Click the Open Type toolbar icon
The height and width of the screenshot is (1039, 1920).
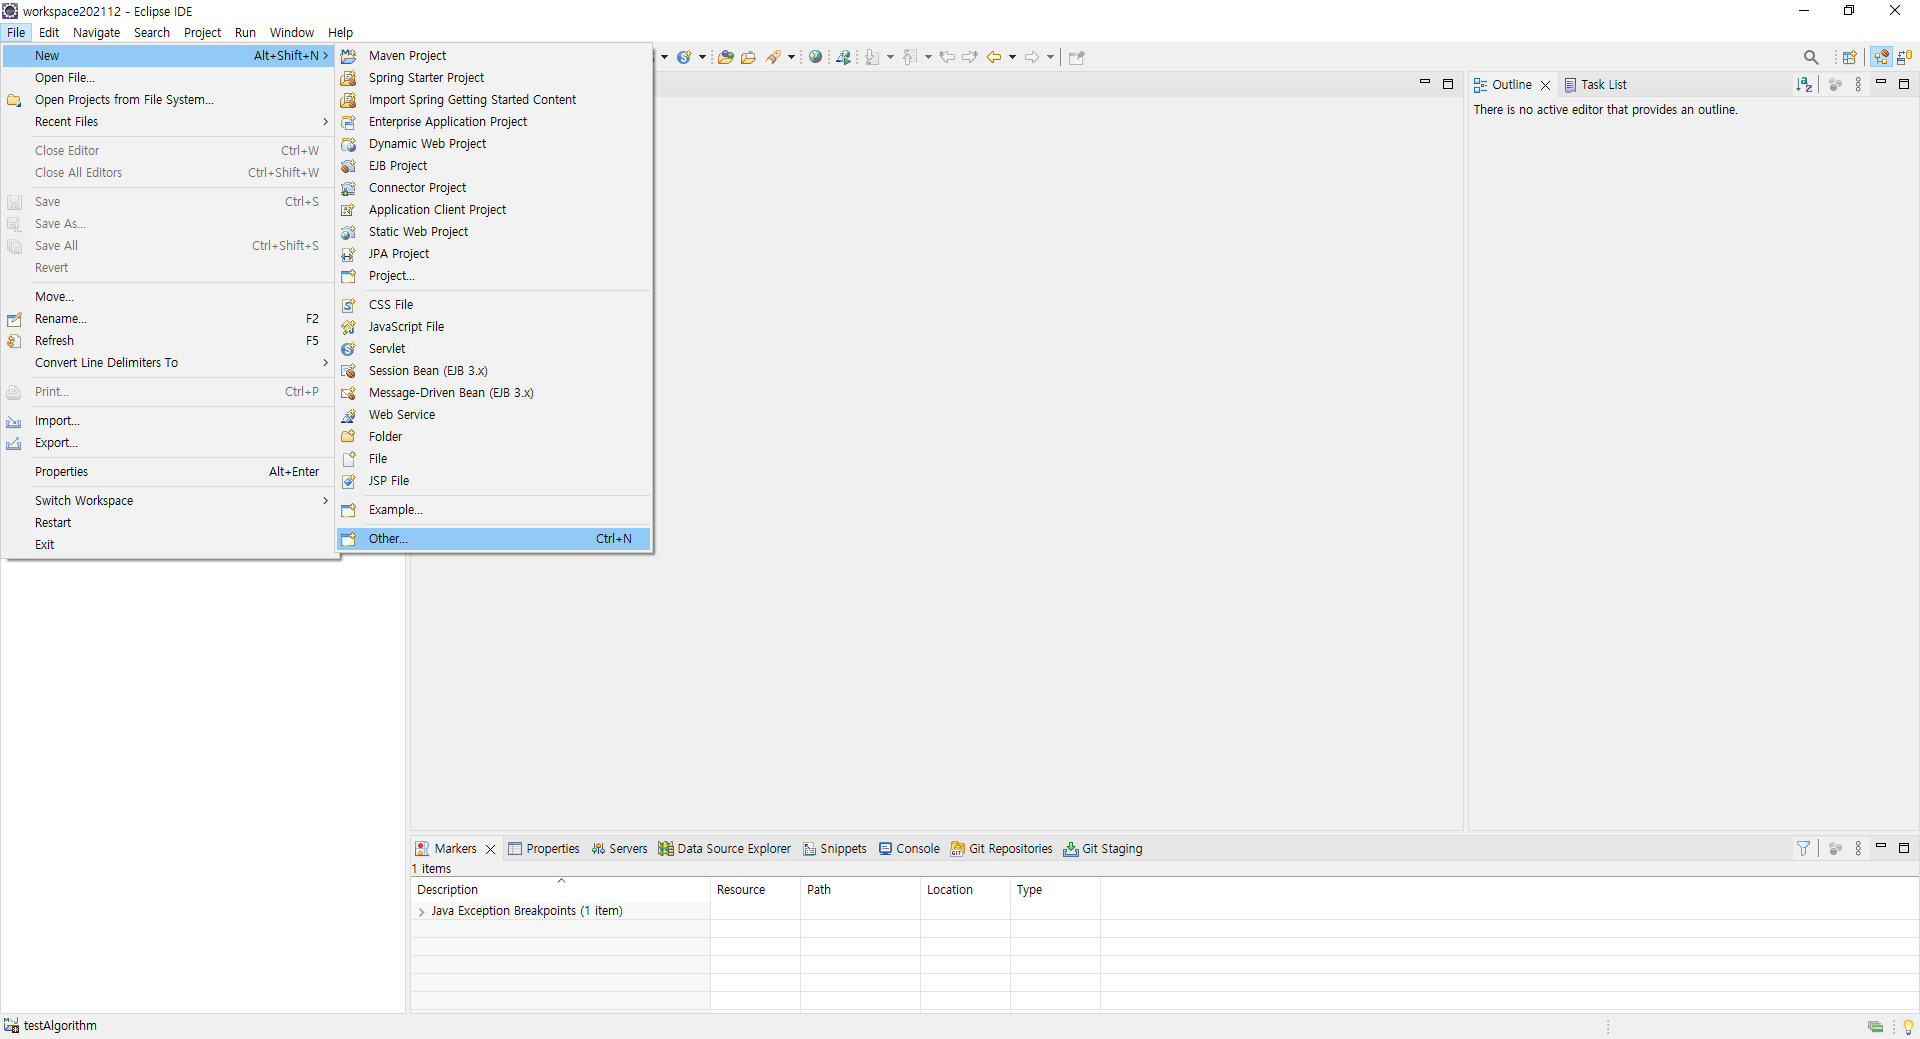(x=726, y=57)
